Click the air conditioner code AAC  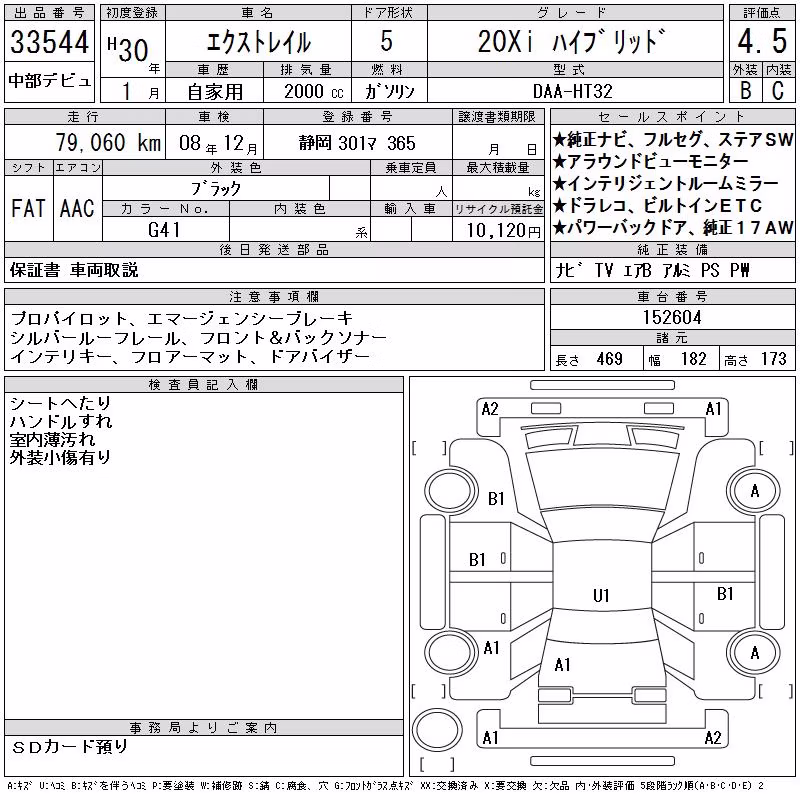click(x=77, y=208)
